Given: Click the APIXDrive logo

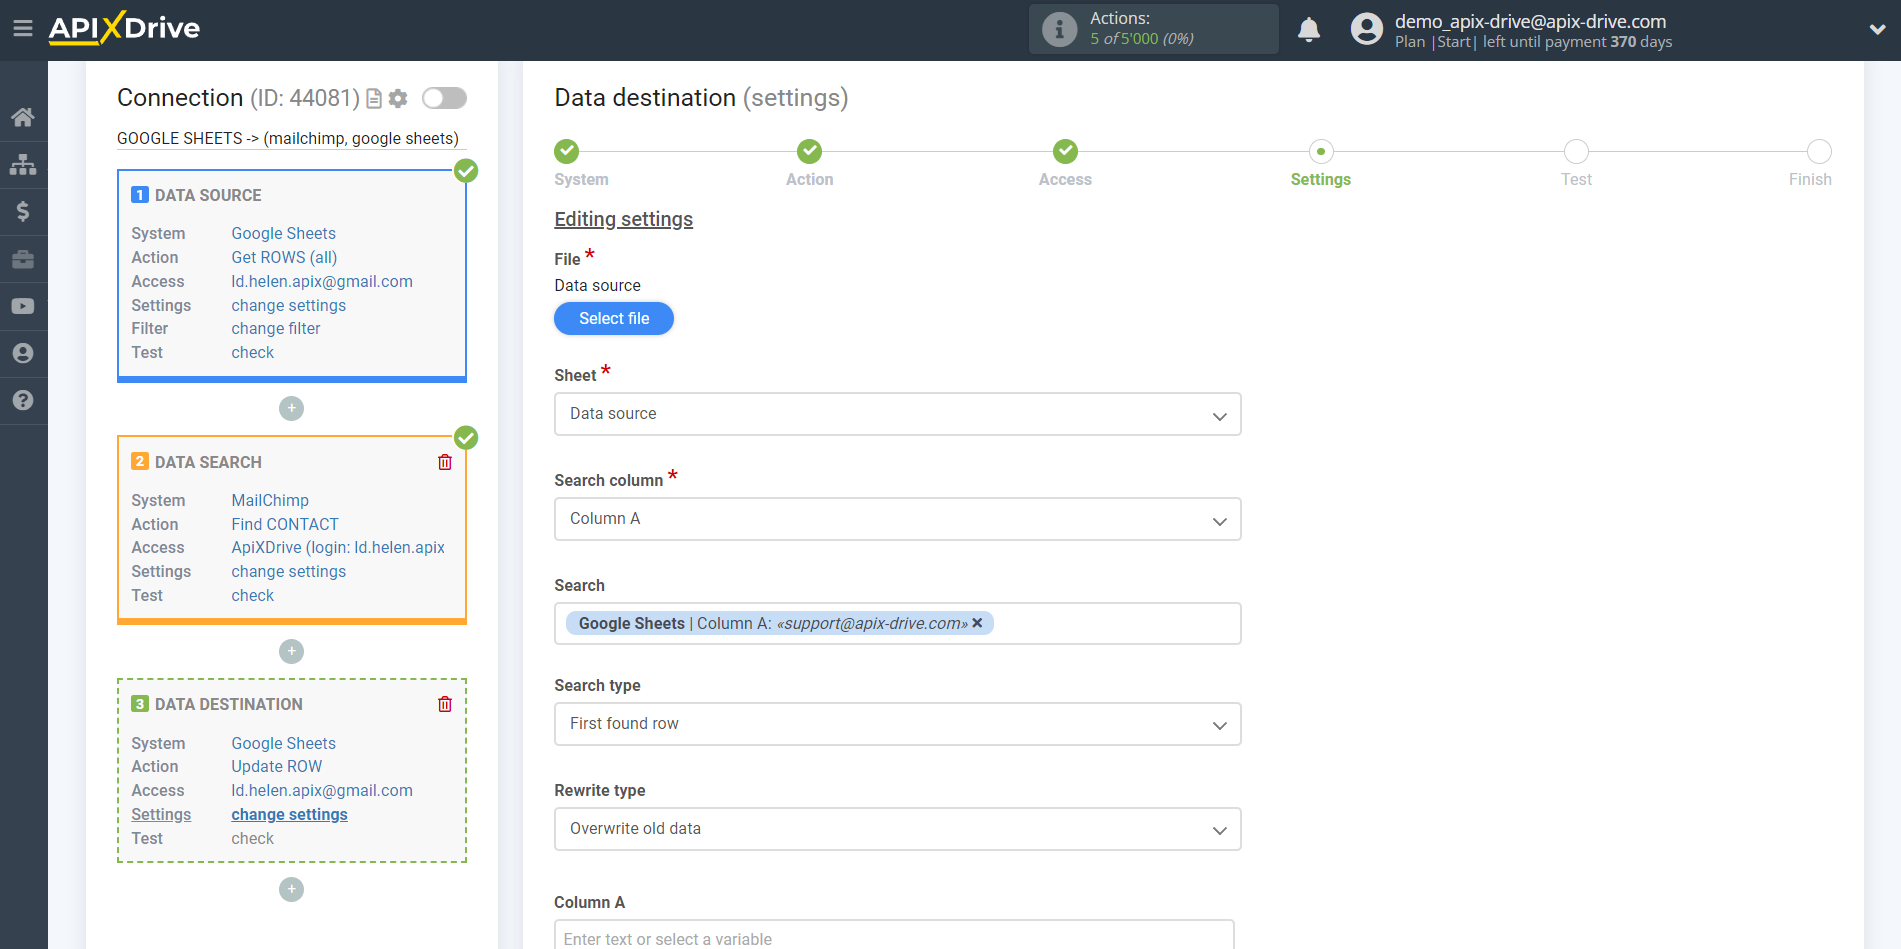Looking at the screenshot, I should (x=124, y=28).
